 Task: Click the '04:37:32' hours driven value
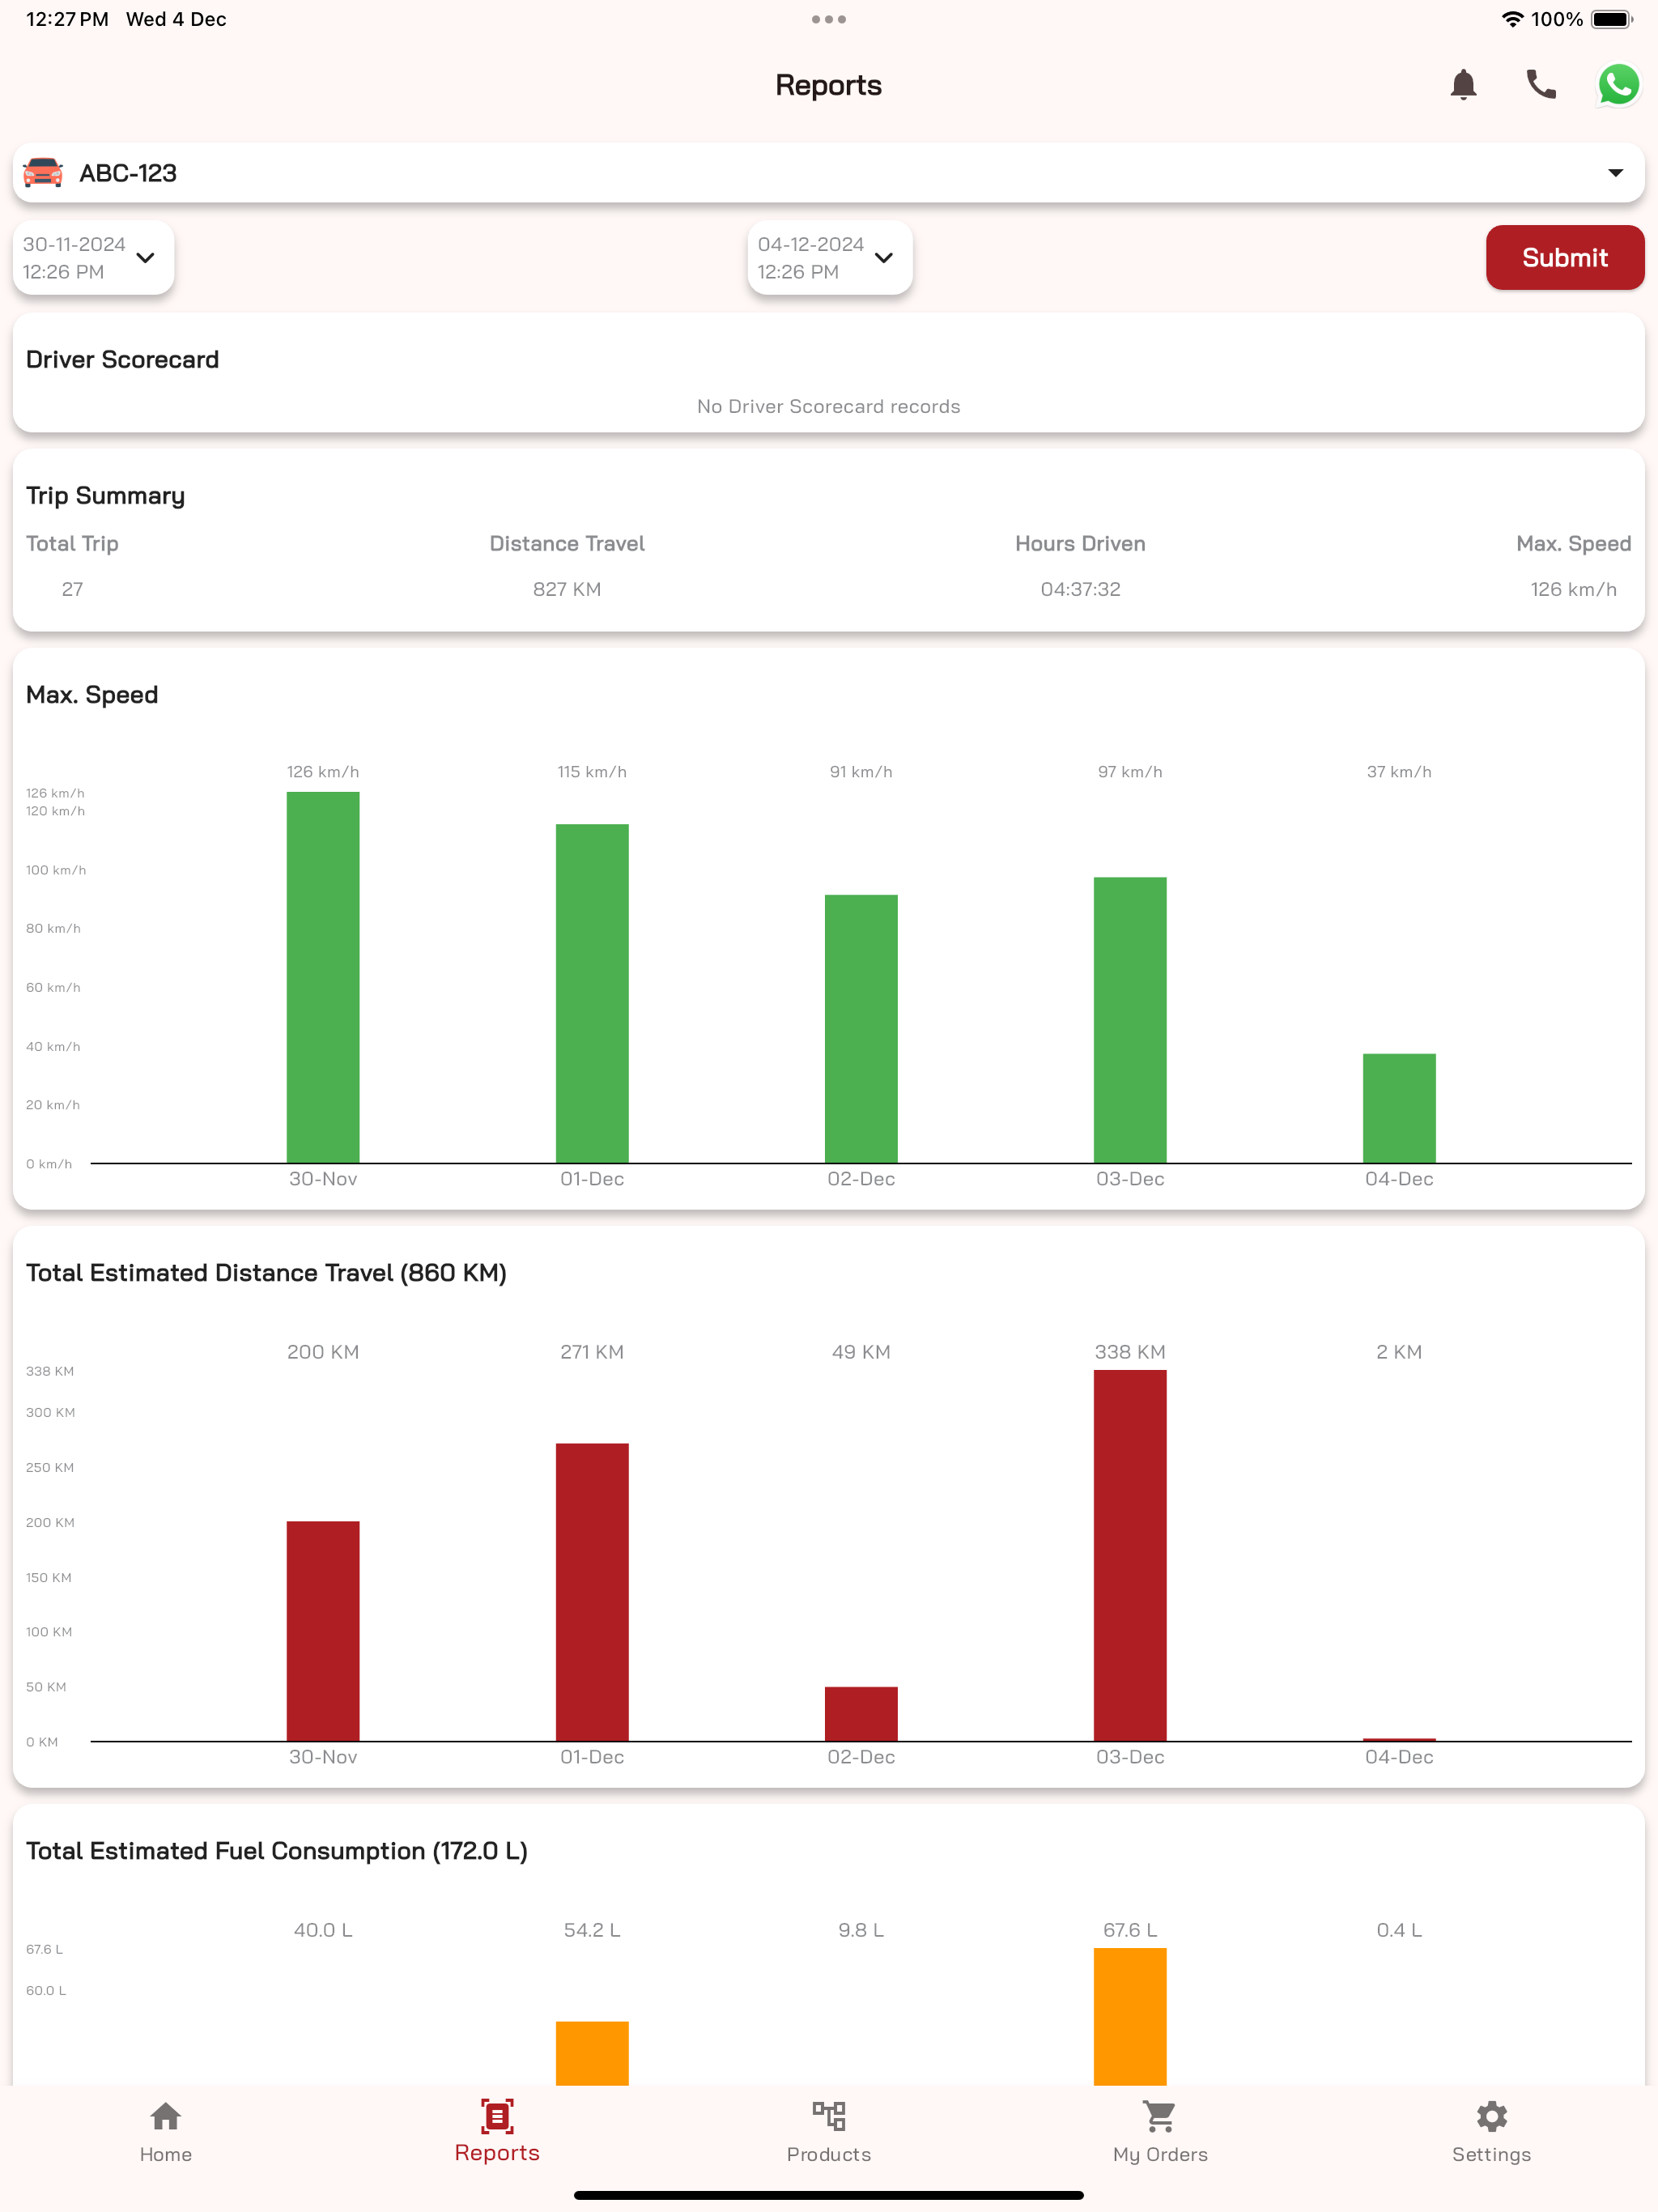coord(1080,589)
